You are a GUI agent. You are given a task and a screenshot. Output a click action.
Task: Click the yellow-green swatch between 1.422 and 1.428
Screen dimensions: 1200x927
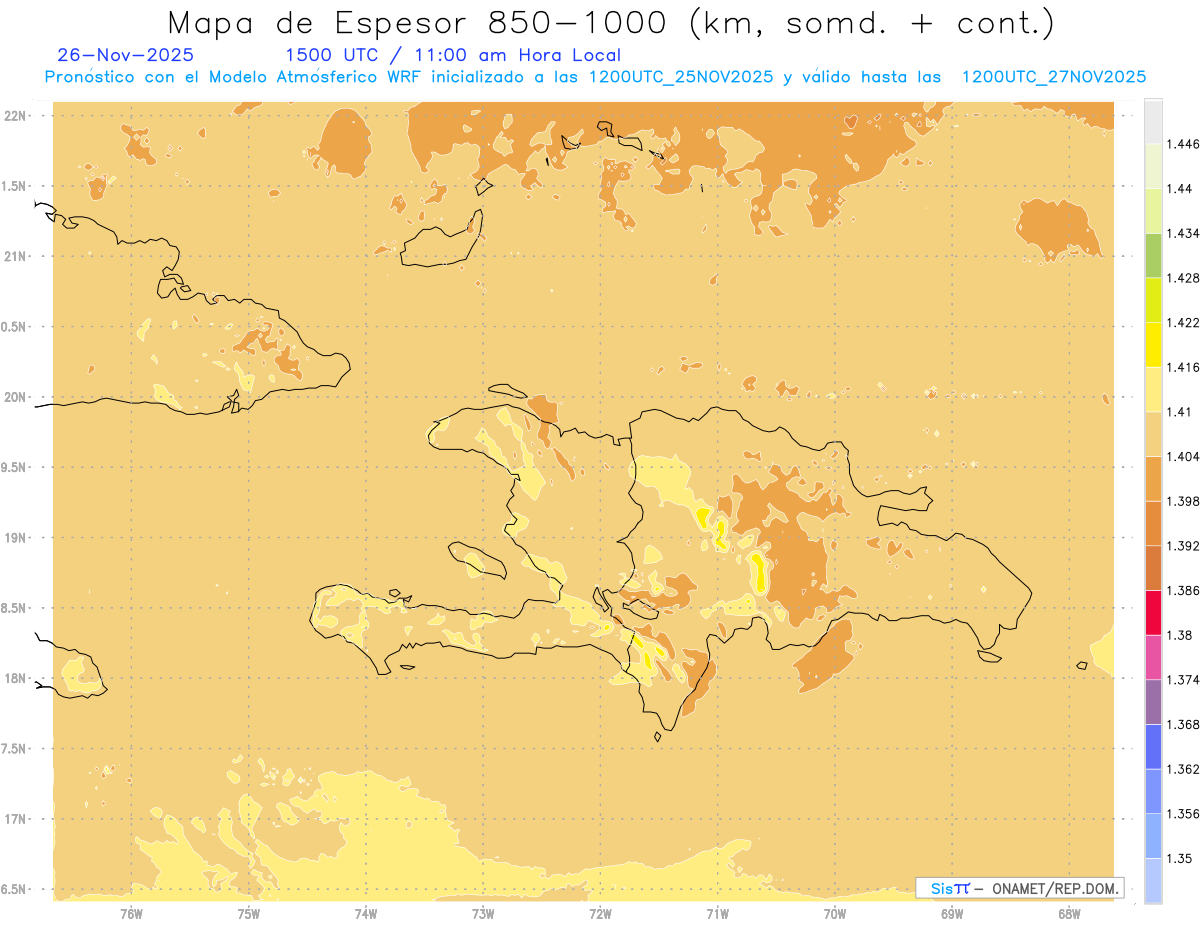tap(1153, 299)
